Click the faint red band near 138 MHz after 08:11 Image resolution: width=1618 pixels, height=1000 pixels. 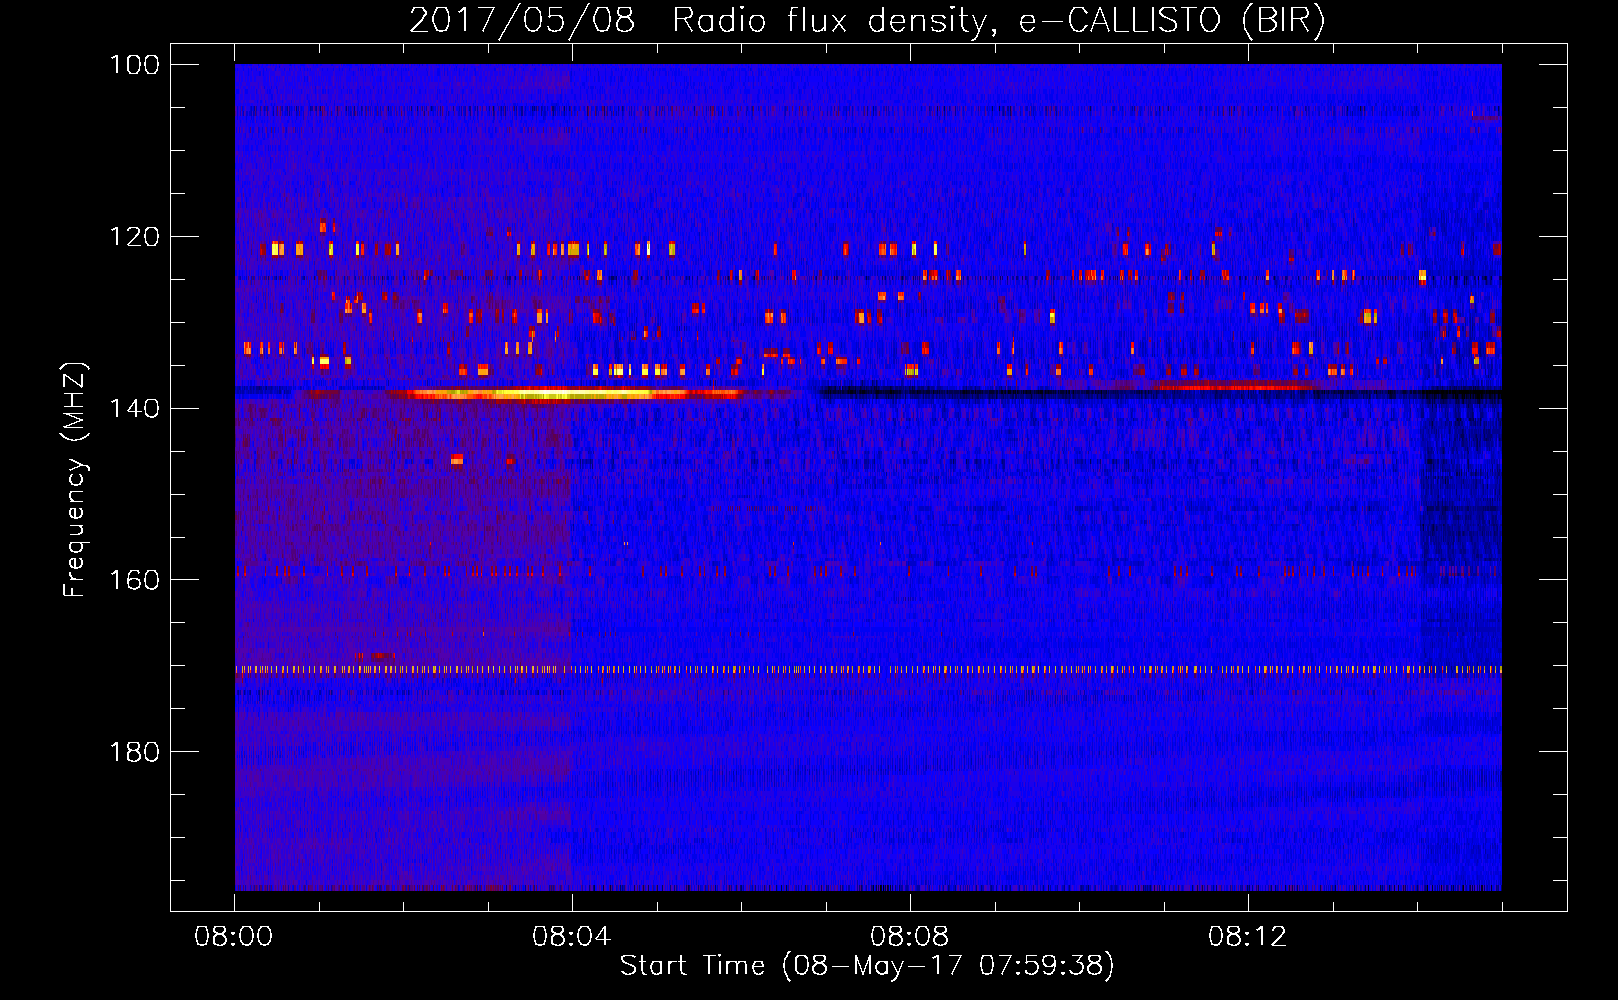[x=1235, y=386]
